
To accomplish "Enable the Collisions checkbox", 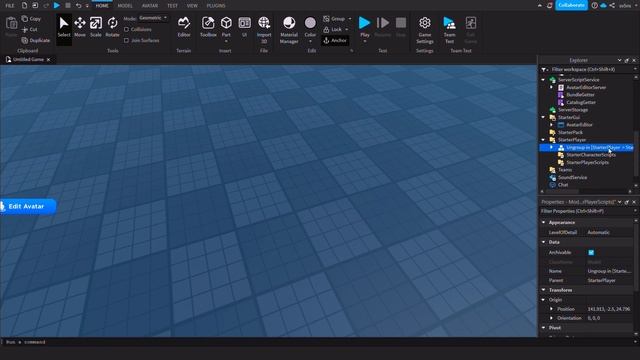I will pos(127,29).
